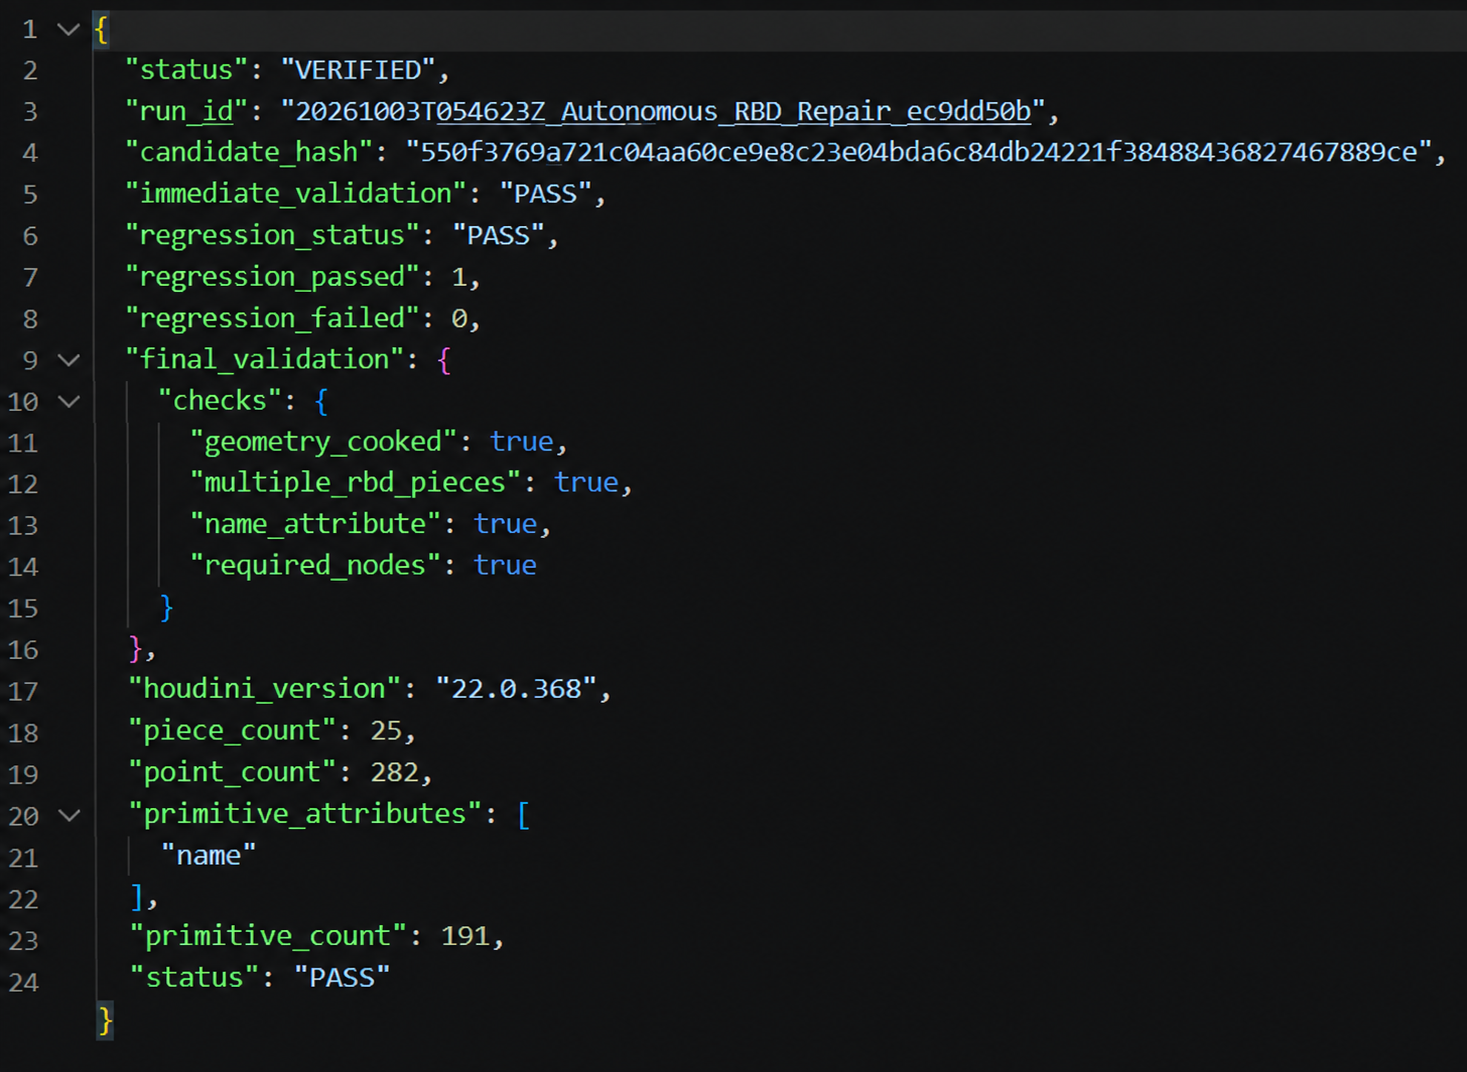Click line number 24 in the gutter
This screenshot has height=1072, width=1467.
23,982
